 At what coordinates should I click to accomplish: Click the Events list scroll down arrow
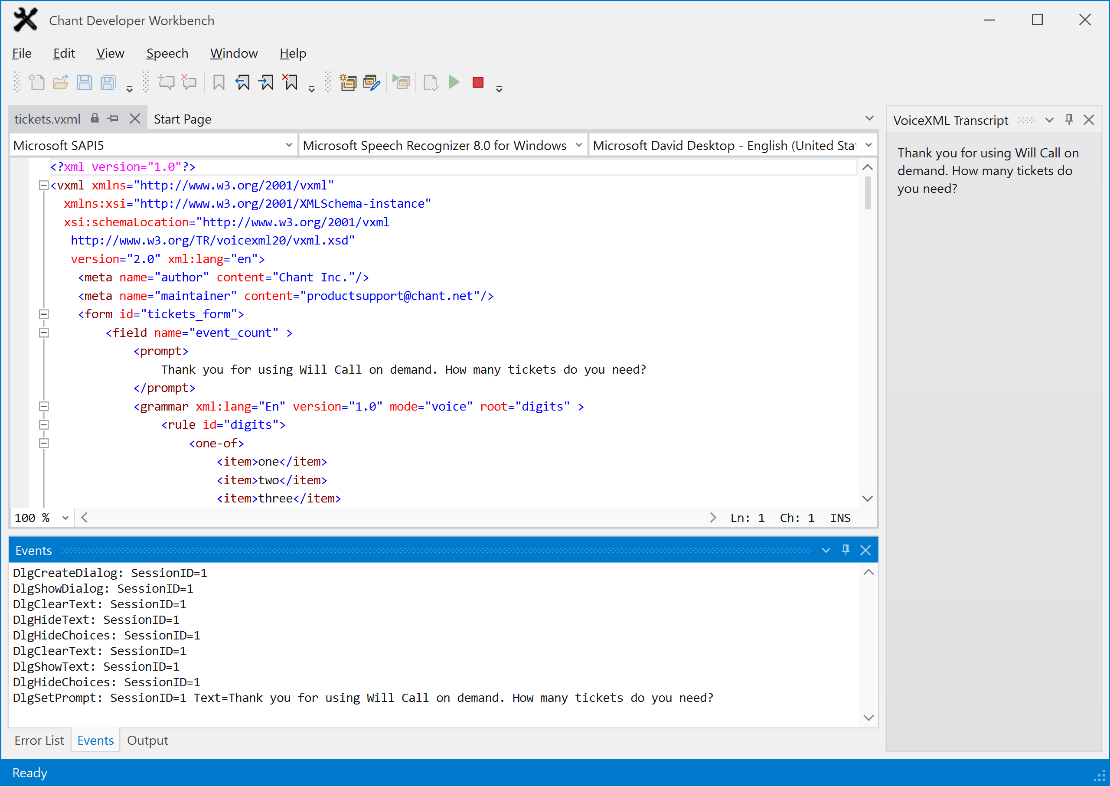pyautogui.click(x=869, y=717)
